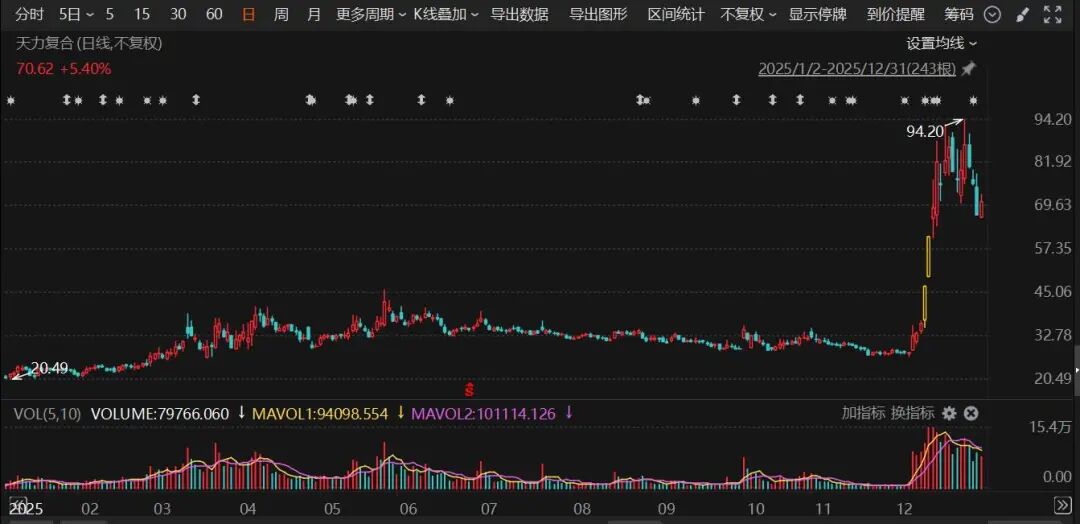Click the 2025/1/2-2025/12/31 date range link
This screenshot has height=524, width=1080.
(x=856, y=69)
